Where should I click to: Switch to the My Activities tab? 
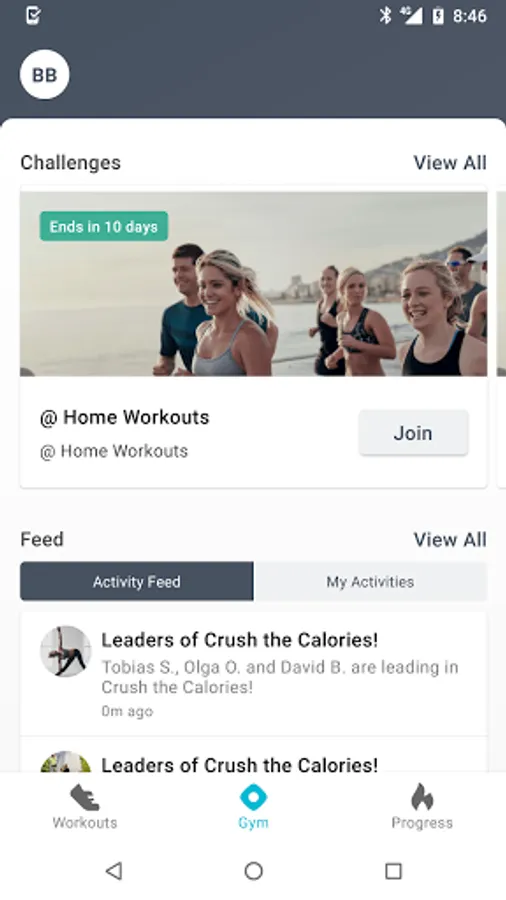370,581
